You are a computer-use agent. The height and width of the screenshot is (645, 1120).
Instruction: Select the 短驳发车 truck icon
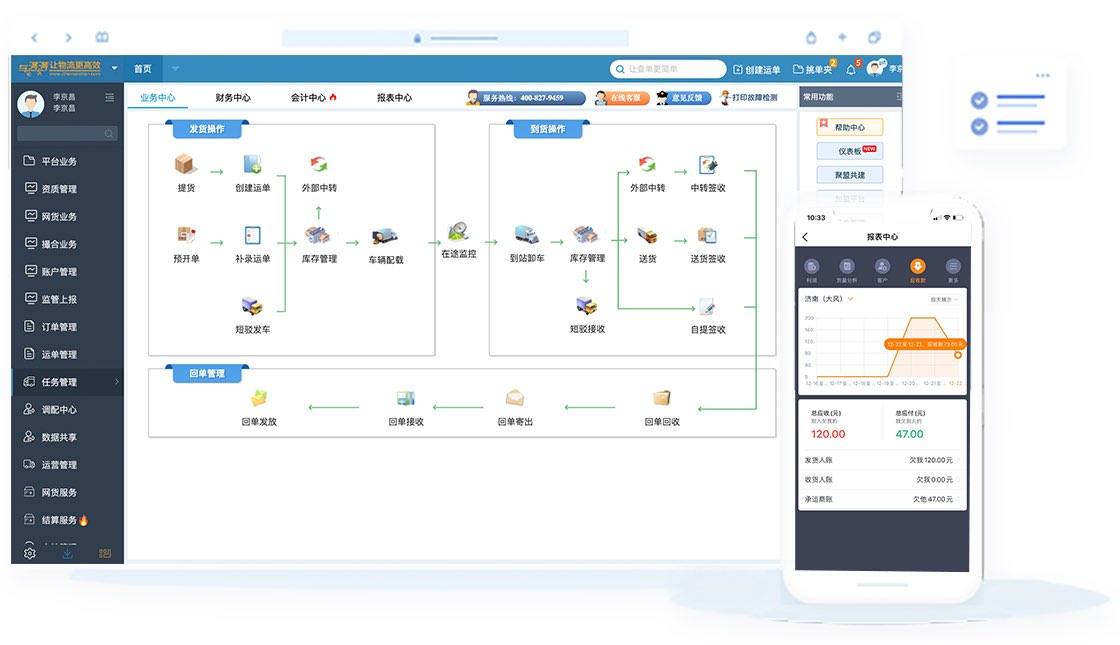pyautogui.click(x=252, y=307)
